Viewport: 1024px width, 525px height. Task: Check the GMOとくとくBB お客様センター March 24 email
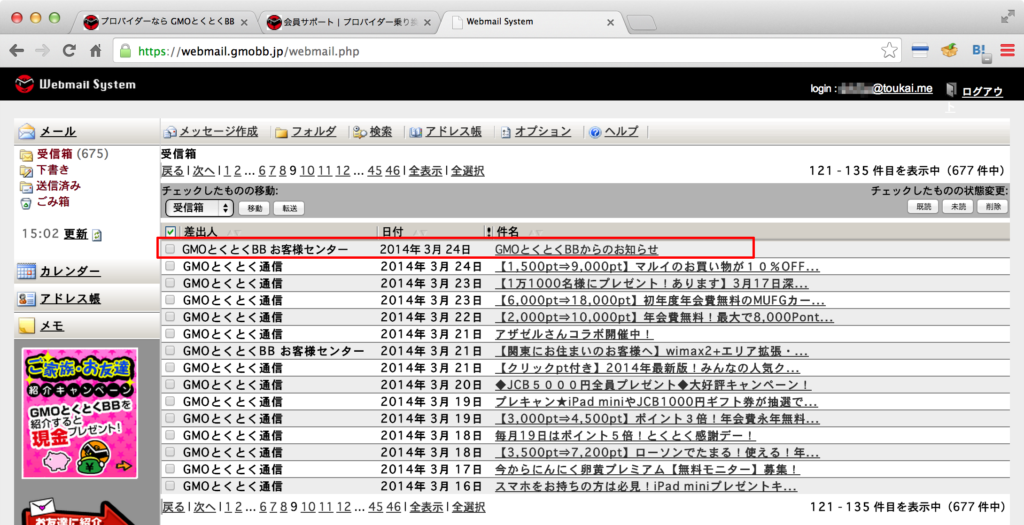click(x=170, y=249)
